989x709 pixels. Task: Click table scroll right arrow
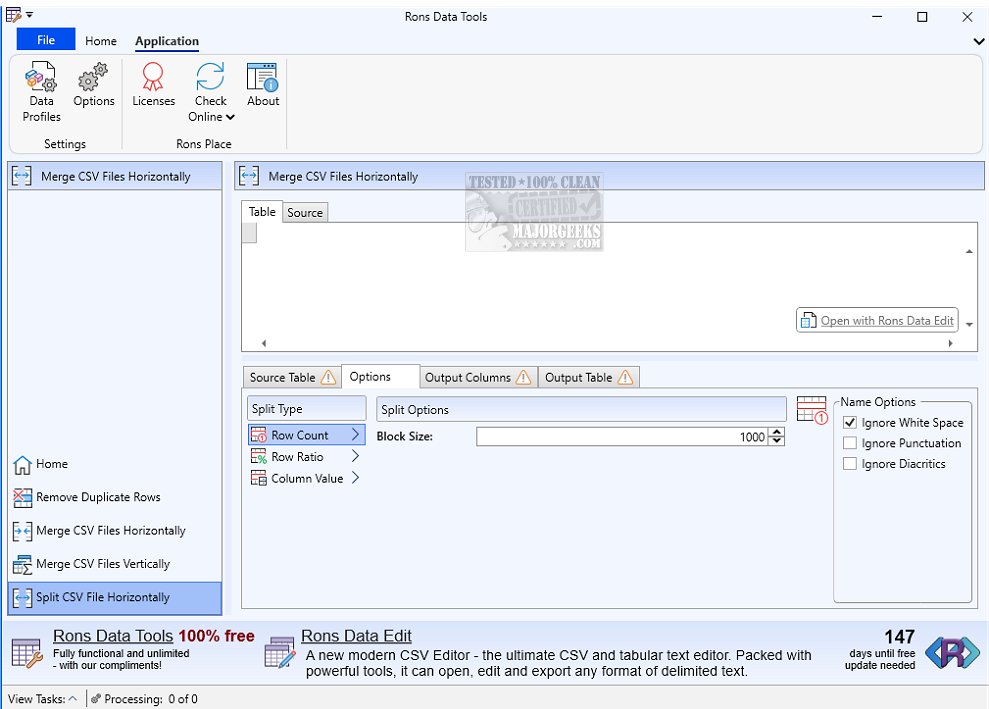950,344
